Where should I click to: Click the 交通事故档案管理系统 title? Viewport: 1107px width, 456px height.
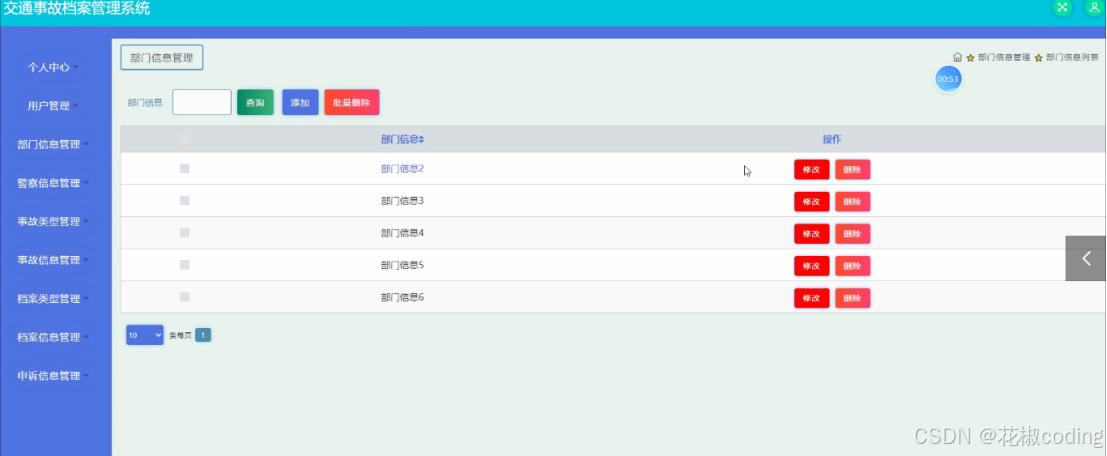pyautogui.click(x=77, y=8)
